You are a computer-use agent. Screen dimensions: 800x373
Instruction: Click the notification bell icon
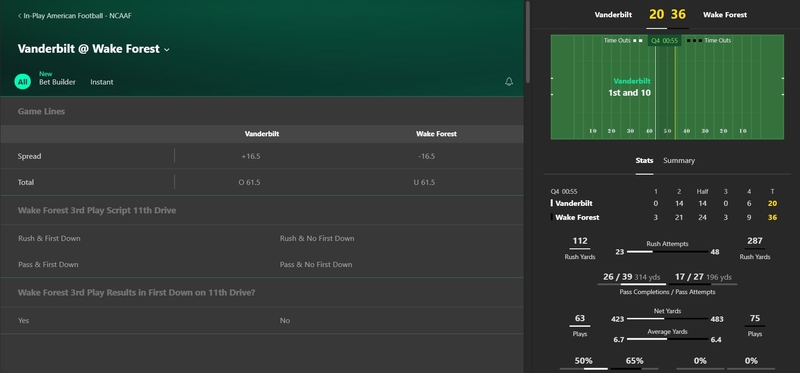click(509, 82)
